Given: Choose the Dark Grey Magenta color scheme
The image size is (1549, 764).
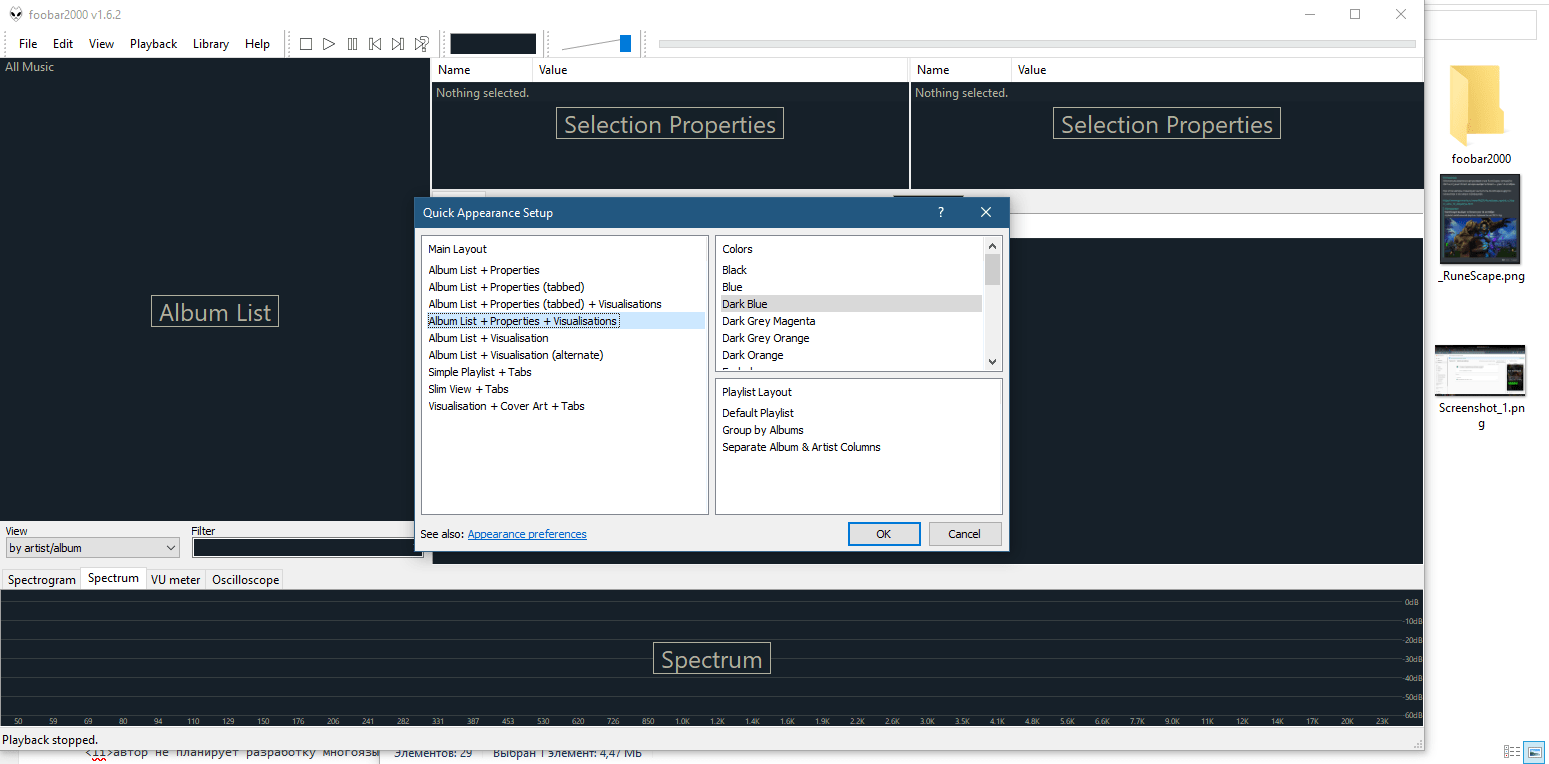Looking at the screenshot, I should [769, 321].
